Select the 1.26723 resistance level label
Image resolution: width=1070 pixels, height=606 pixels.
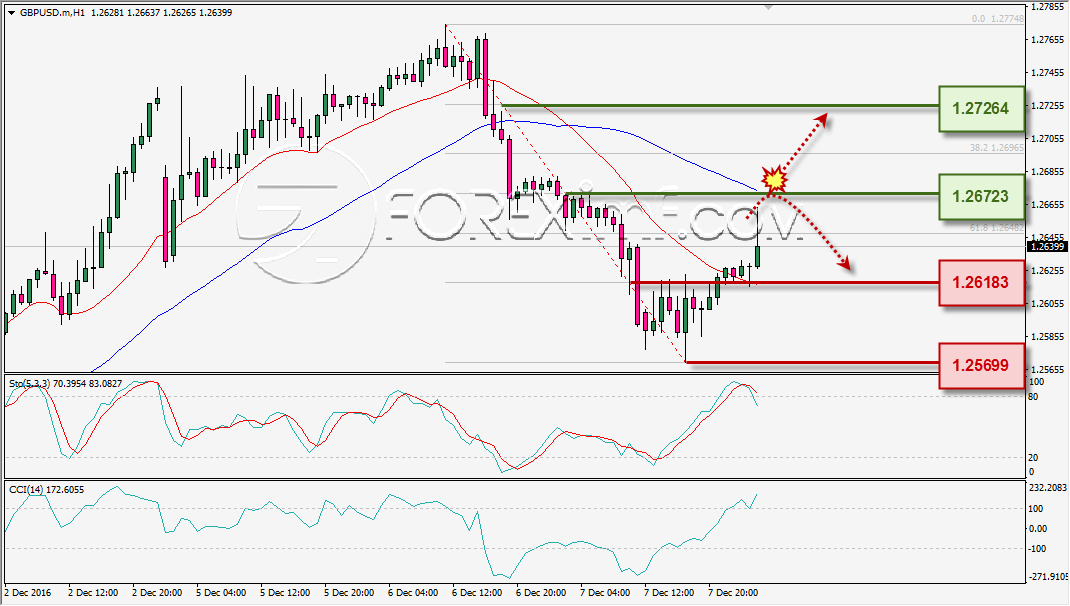coord(981,197)
